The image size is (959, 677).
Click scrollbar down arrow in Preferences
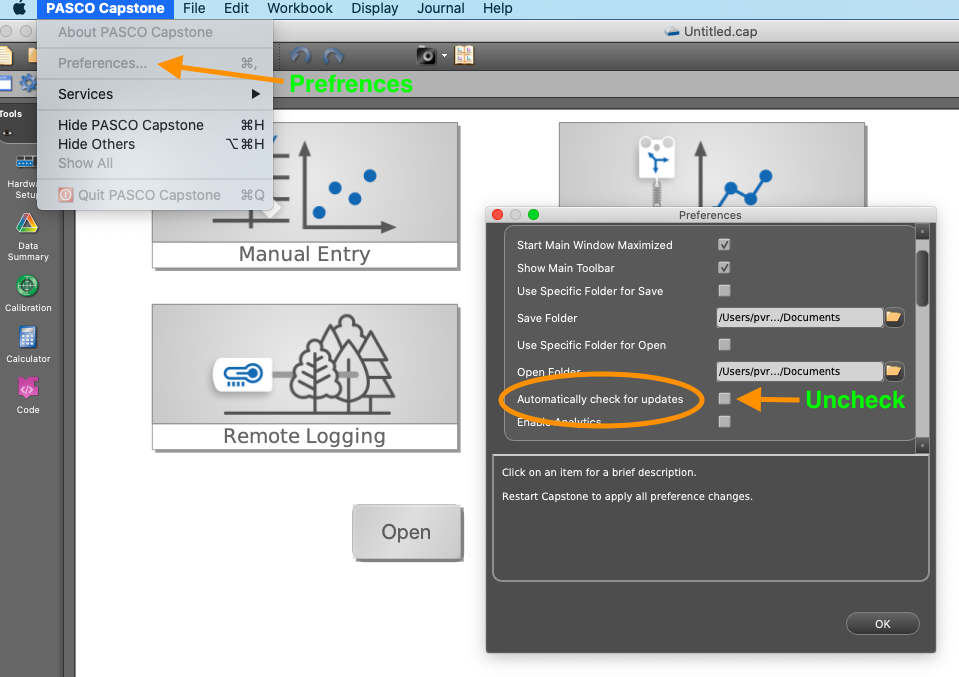coord(922,445)
